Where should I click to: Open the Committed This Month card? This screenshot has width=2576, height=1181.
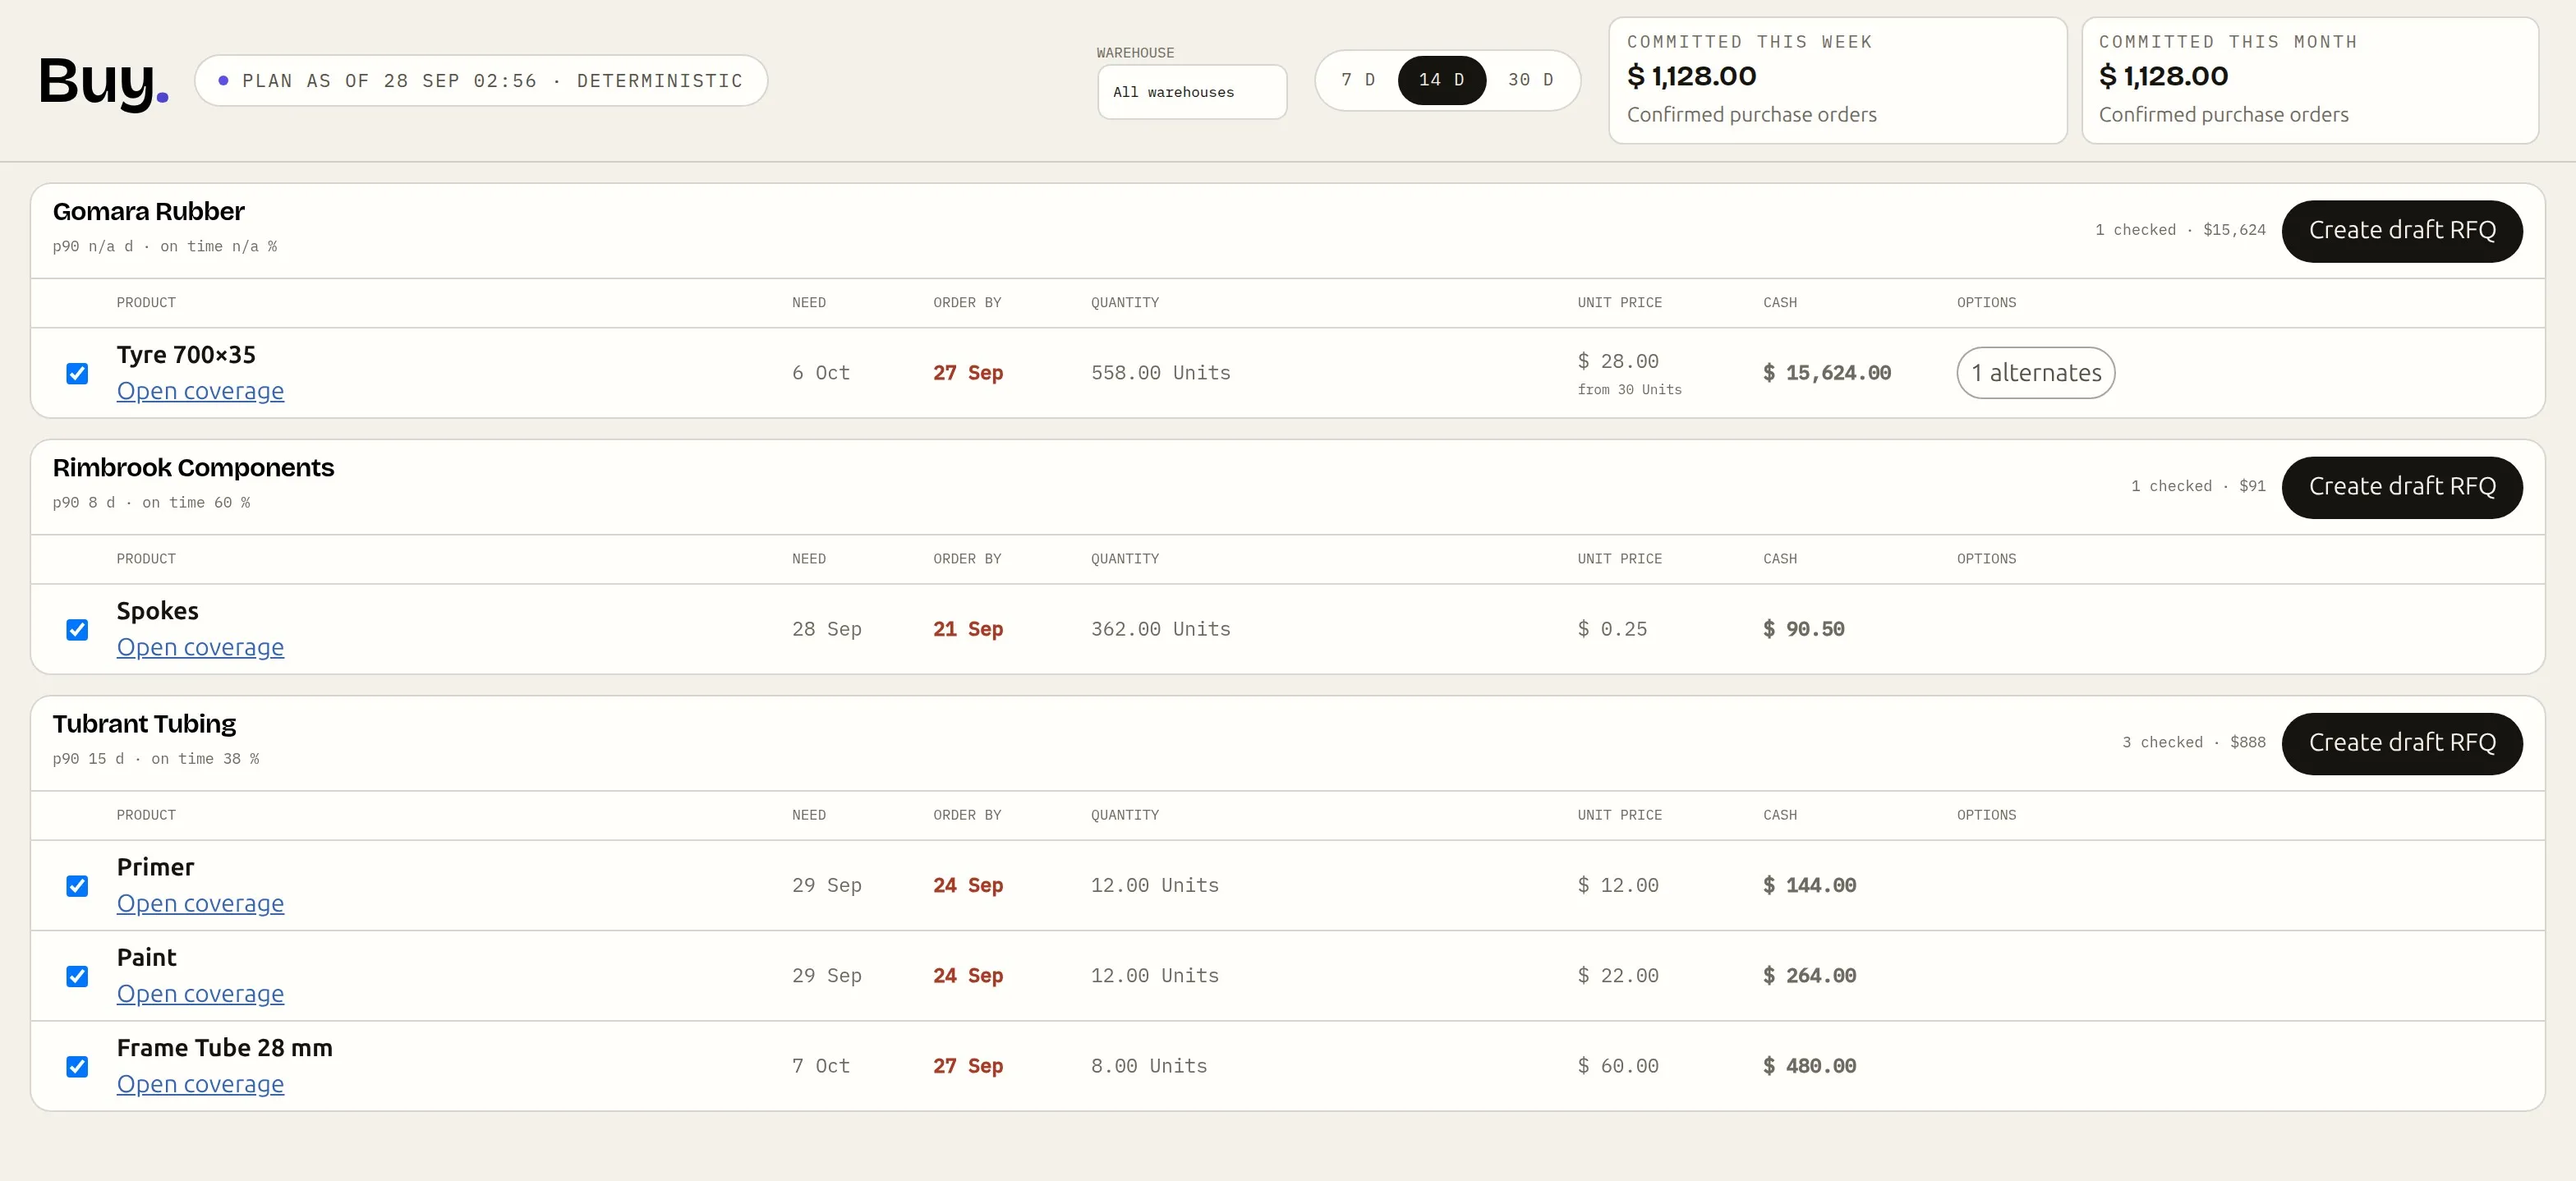[x=2309, y=80]
